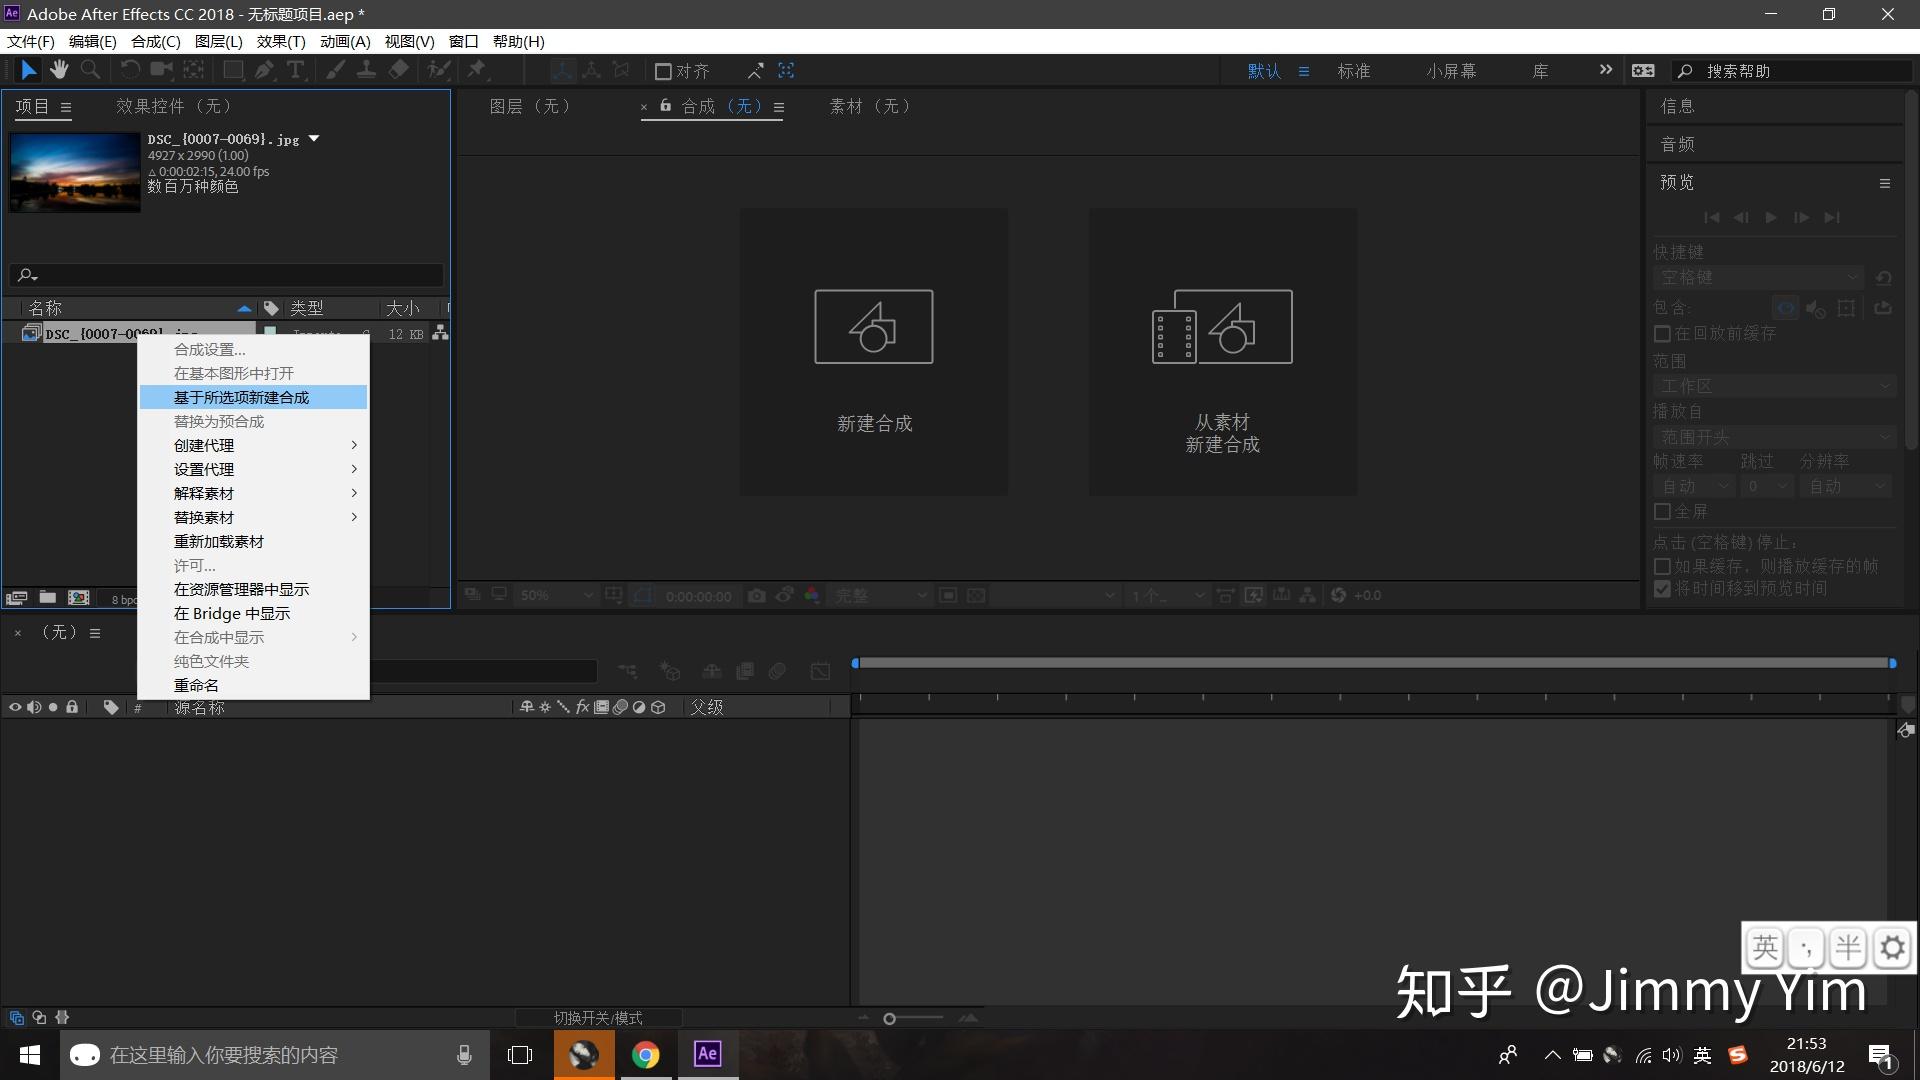Toggle the composition lock icon on tab

[x=665, y=106]
